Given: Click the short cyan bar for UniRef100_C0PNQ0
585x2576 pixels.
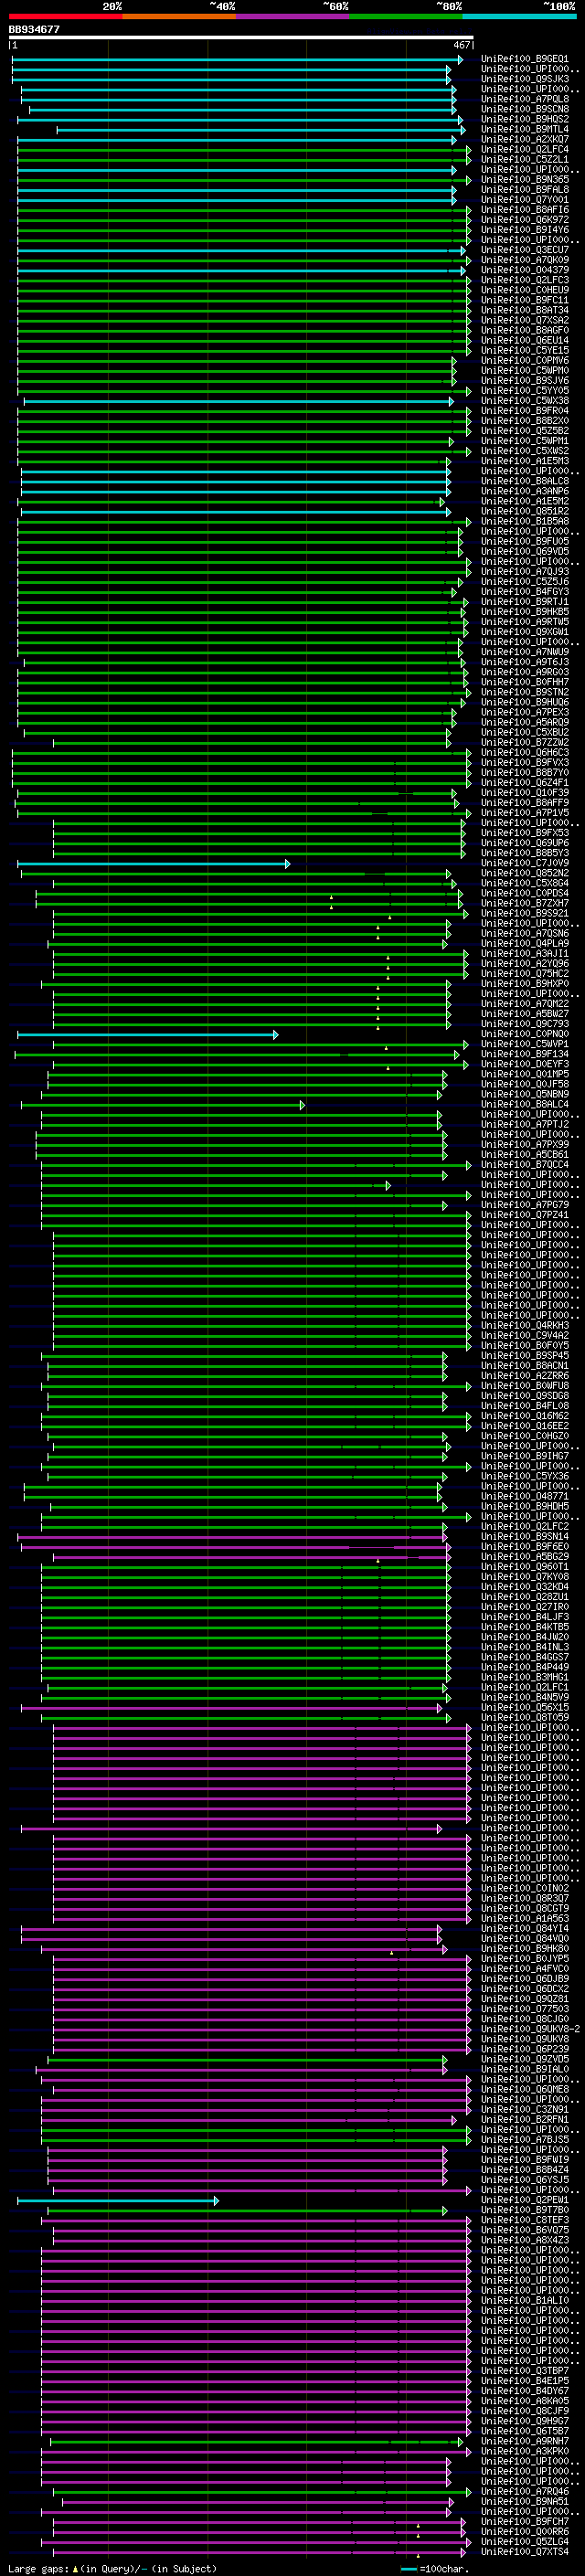Looking at the screenshot, I should pos(148,1034).
